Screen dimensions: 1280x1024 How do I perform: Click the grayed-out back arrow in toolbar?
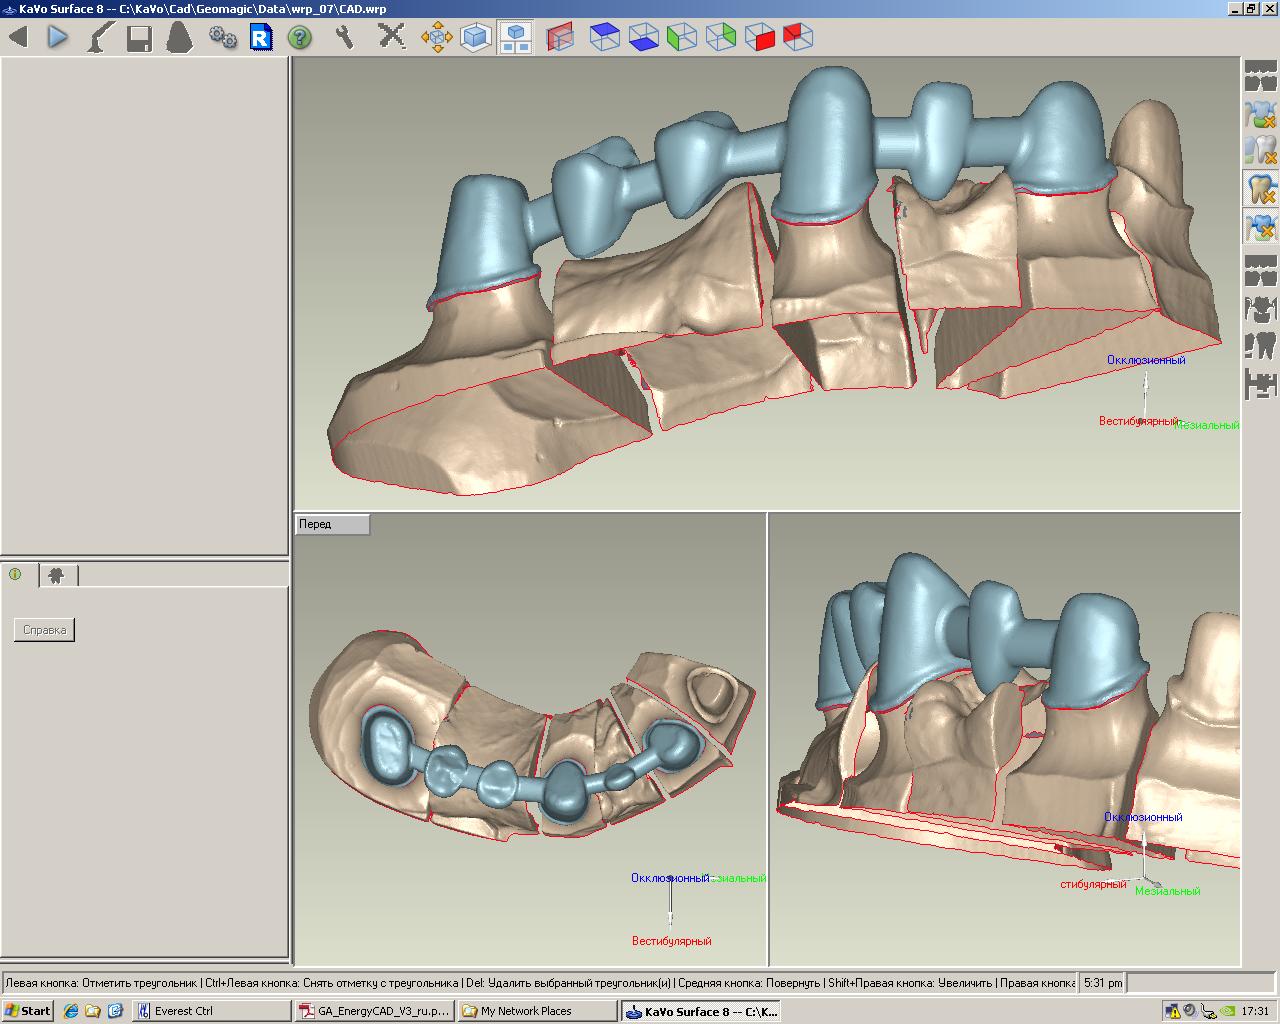point(18,38)
